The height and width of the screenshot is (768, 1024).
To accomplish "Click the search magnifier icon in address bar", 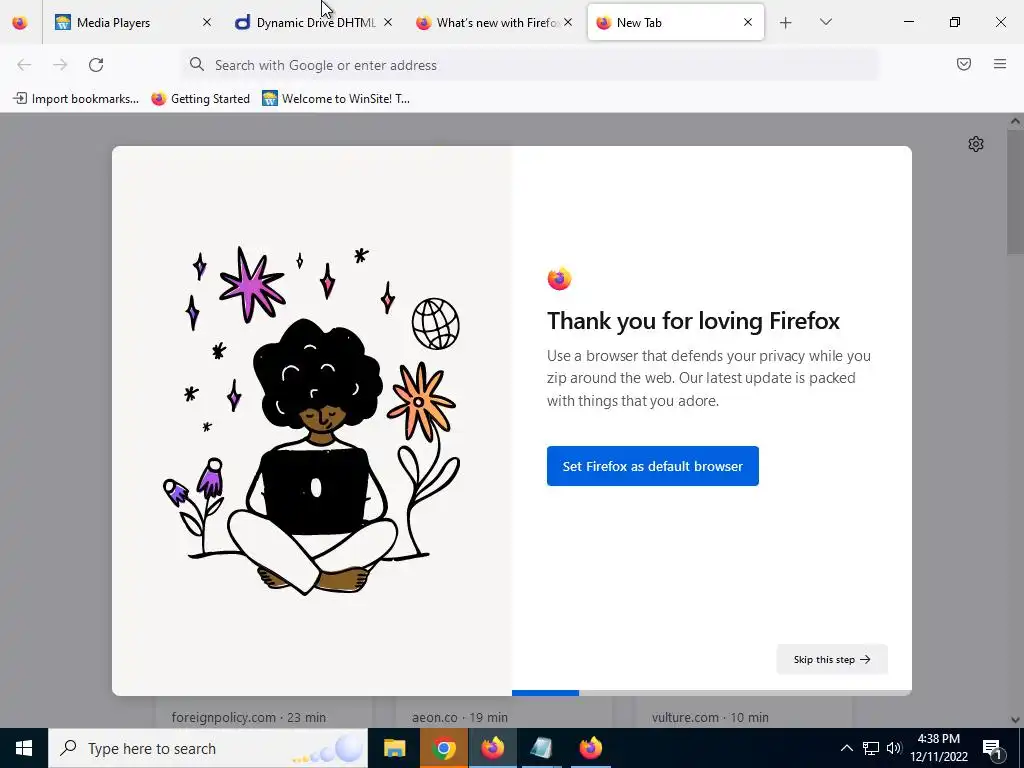I will tap(197, 64).
